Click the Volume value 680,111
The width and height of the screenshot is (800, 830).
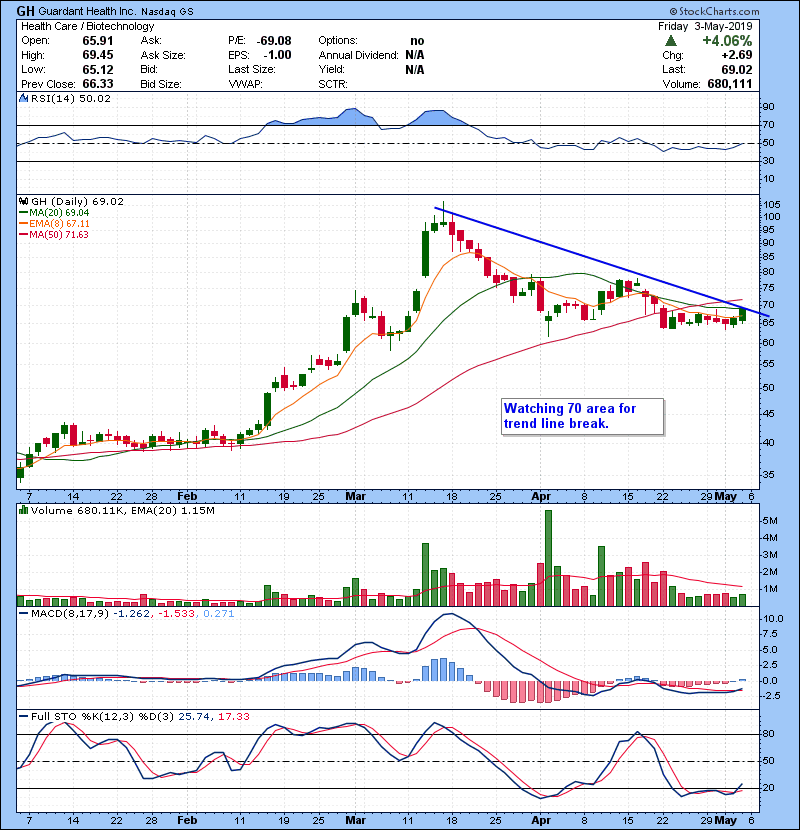pyautogui.click(x=730, y=84)
